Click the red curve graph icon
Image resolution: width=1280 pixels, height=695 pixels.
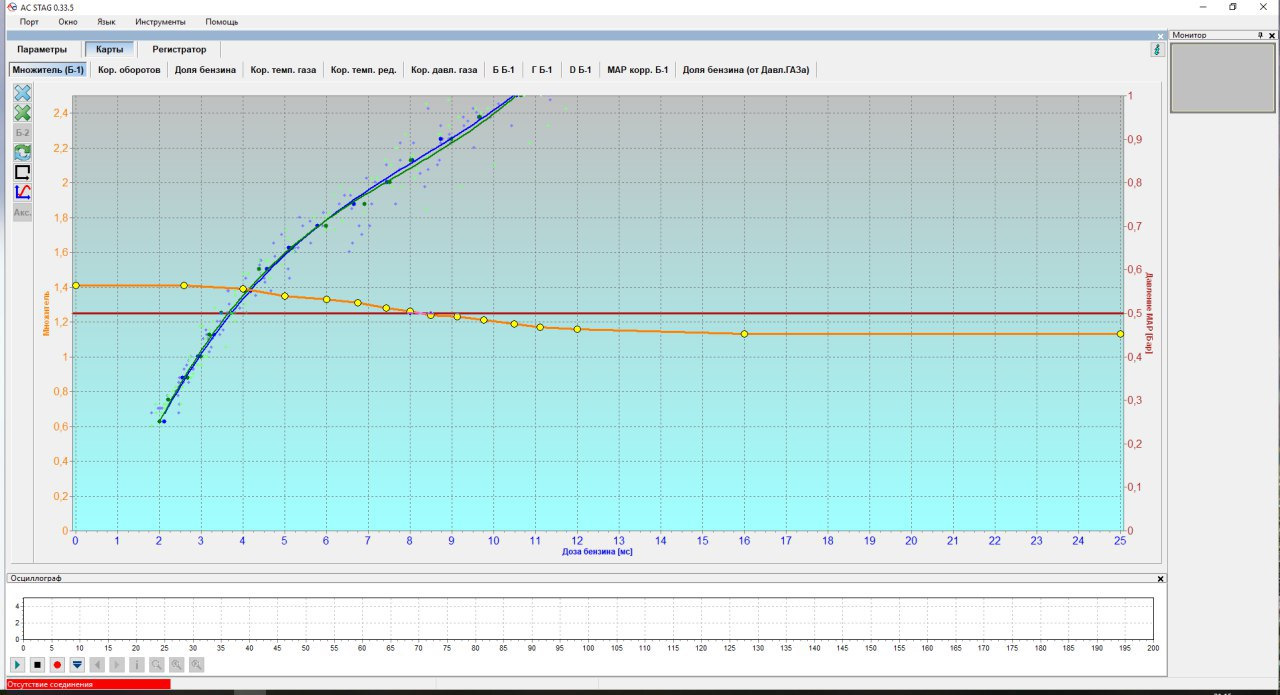click(x=22, y=192)
